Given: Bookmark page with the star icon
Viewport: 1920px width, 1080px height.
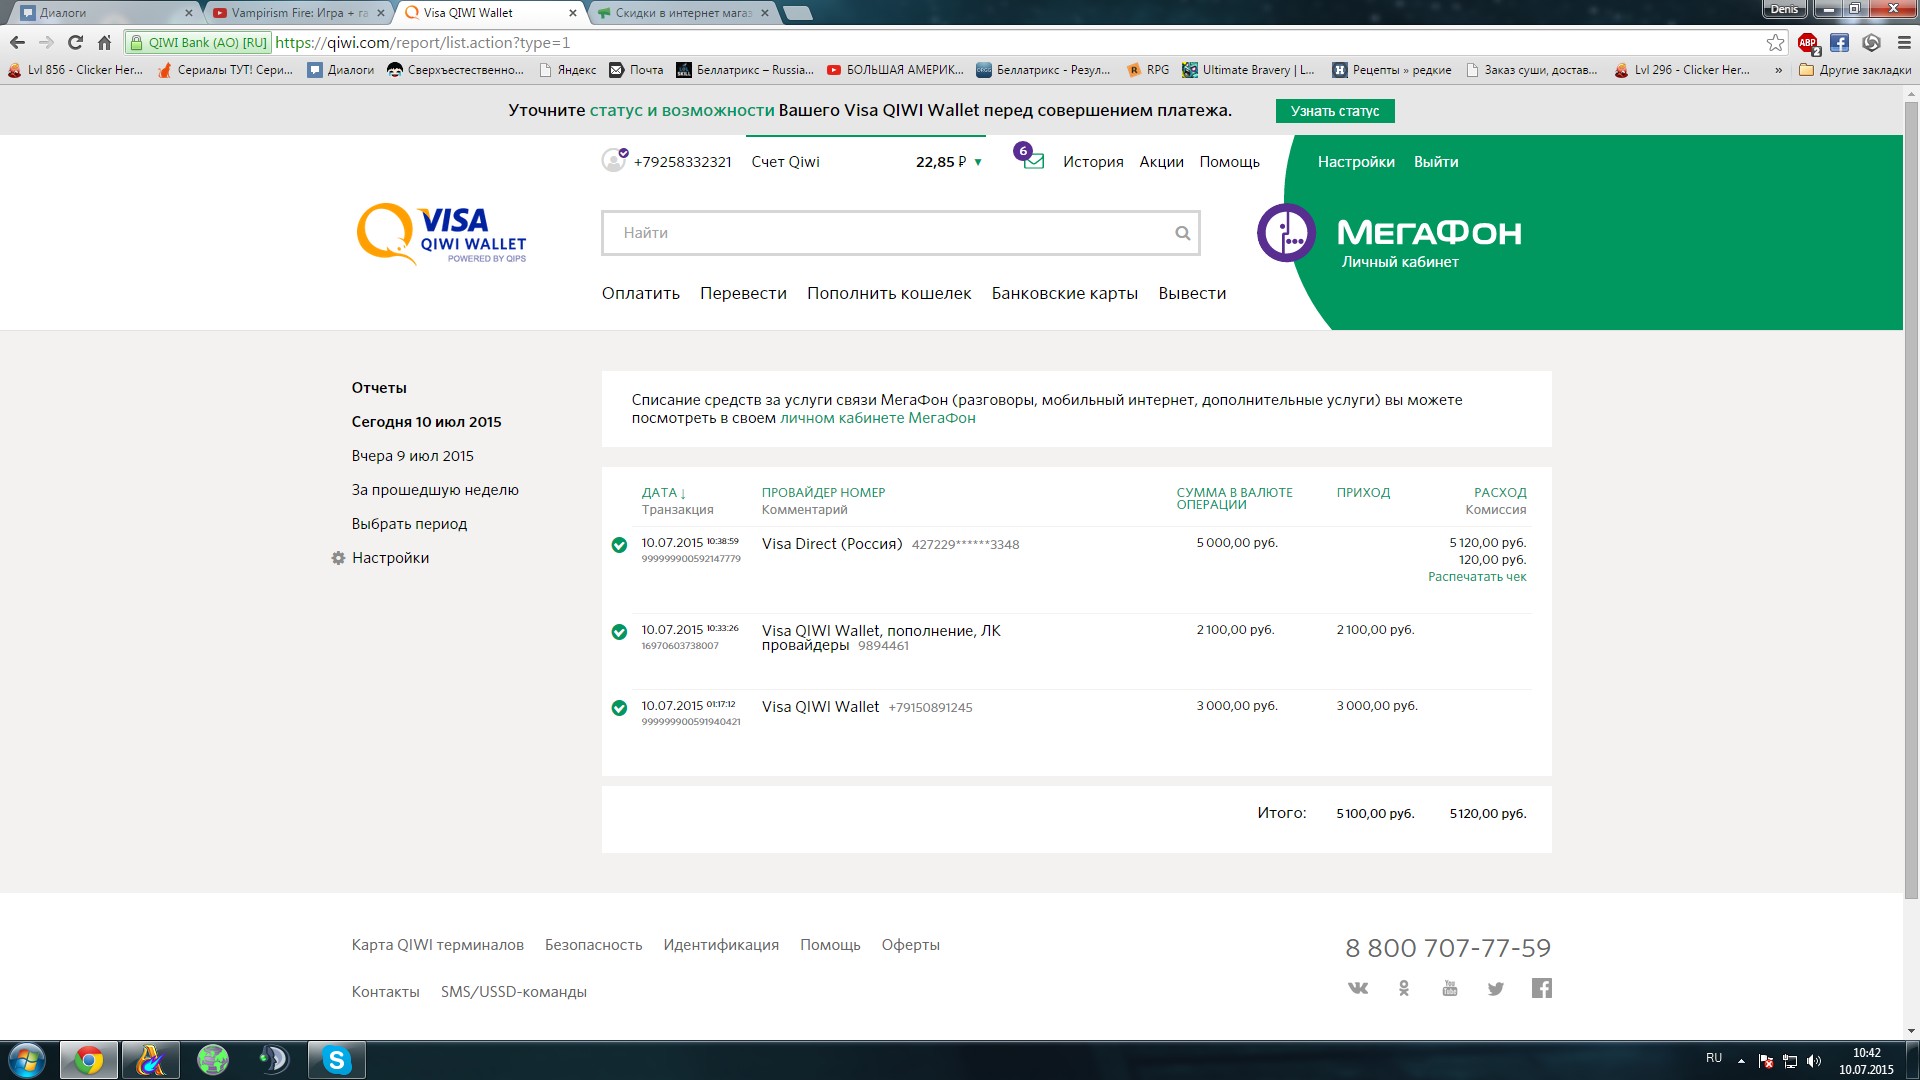Looking at the screenshot, I should [1775, 42].
